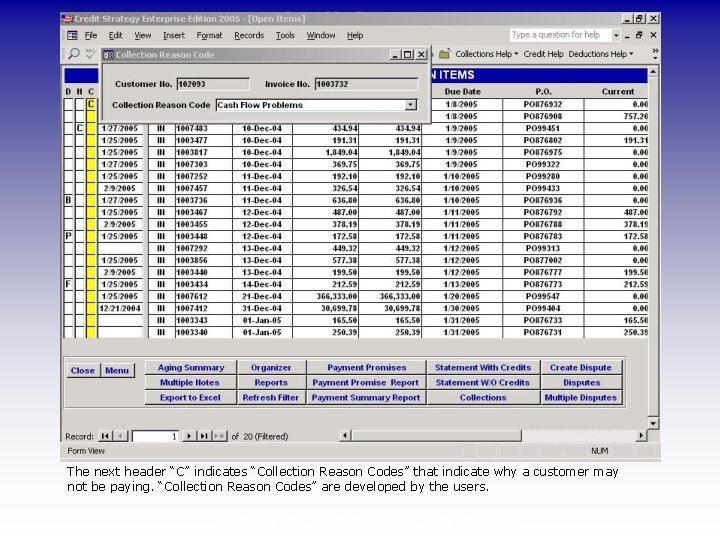
Task: Click the Create Dispute button
Action: 581,367
